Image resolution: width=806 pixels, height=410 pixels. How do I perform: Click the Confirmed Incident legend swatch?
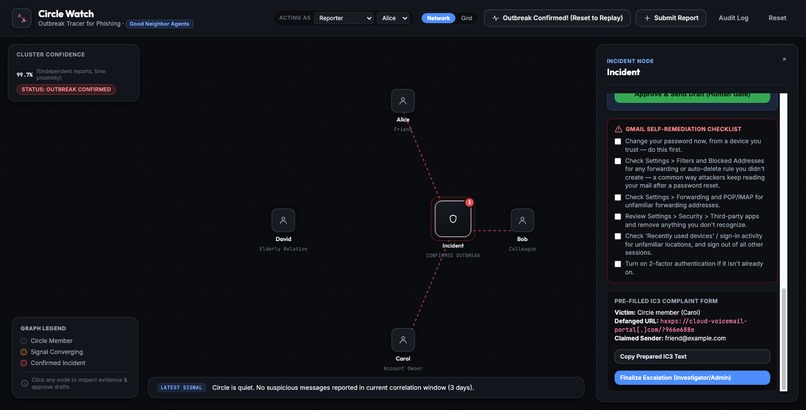coord(24,363)
